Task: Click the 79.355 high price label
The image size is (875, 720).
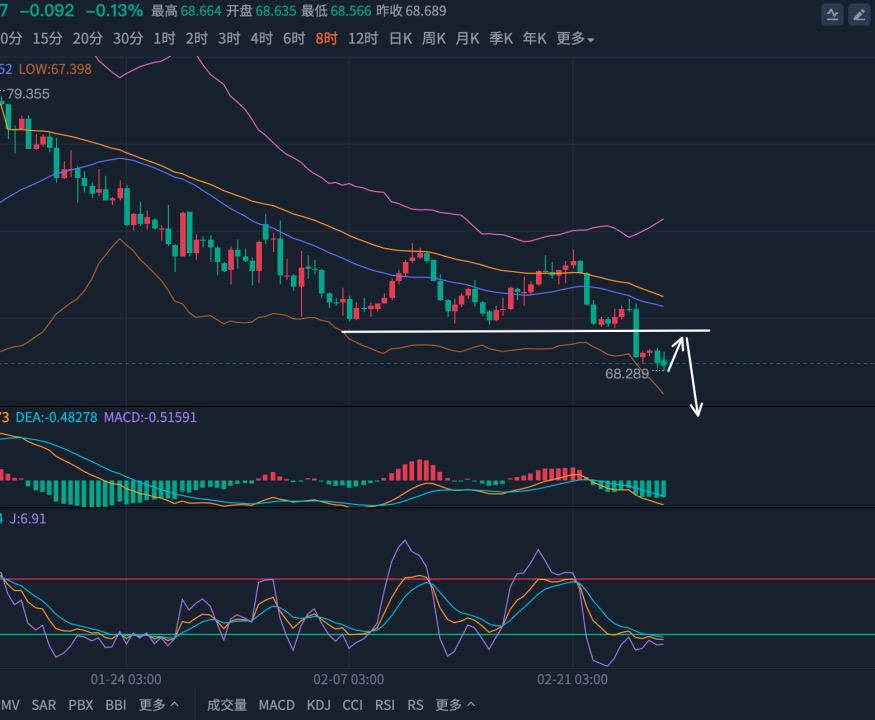Action: pos(28,94)
